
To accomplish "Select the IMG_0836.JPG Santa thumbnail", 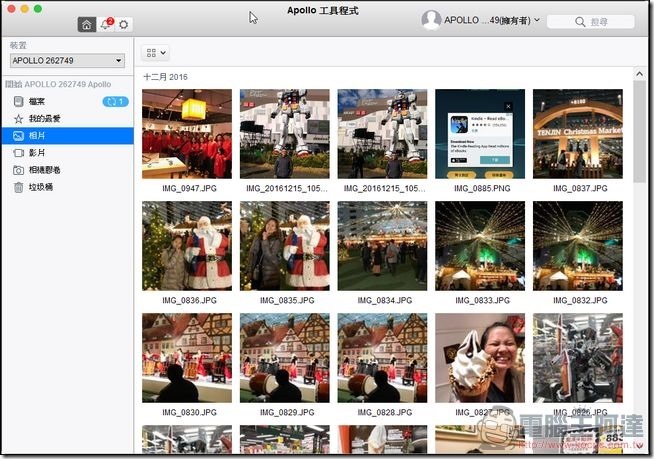I will tap(187, 246).
